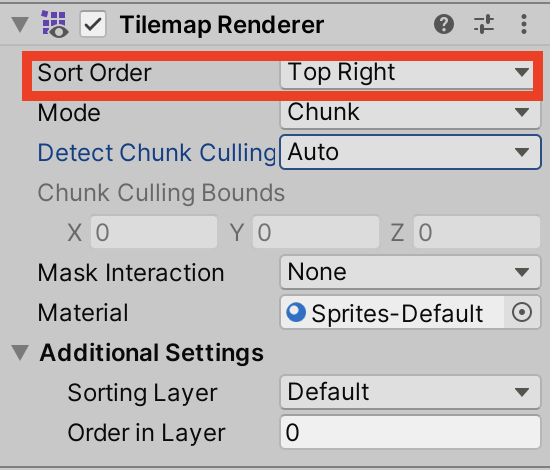Screen dimensions: 550x470
Task: Click the Sprites-Default material field
Action: (x=392, y=312)
